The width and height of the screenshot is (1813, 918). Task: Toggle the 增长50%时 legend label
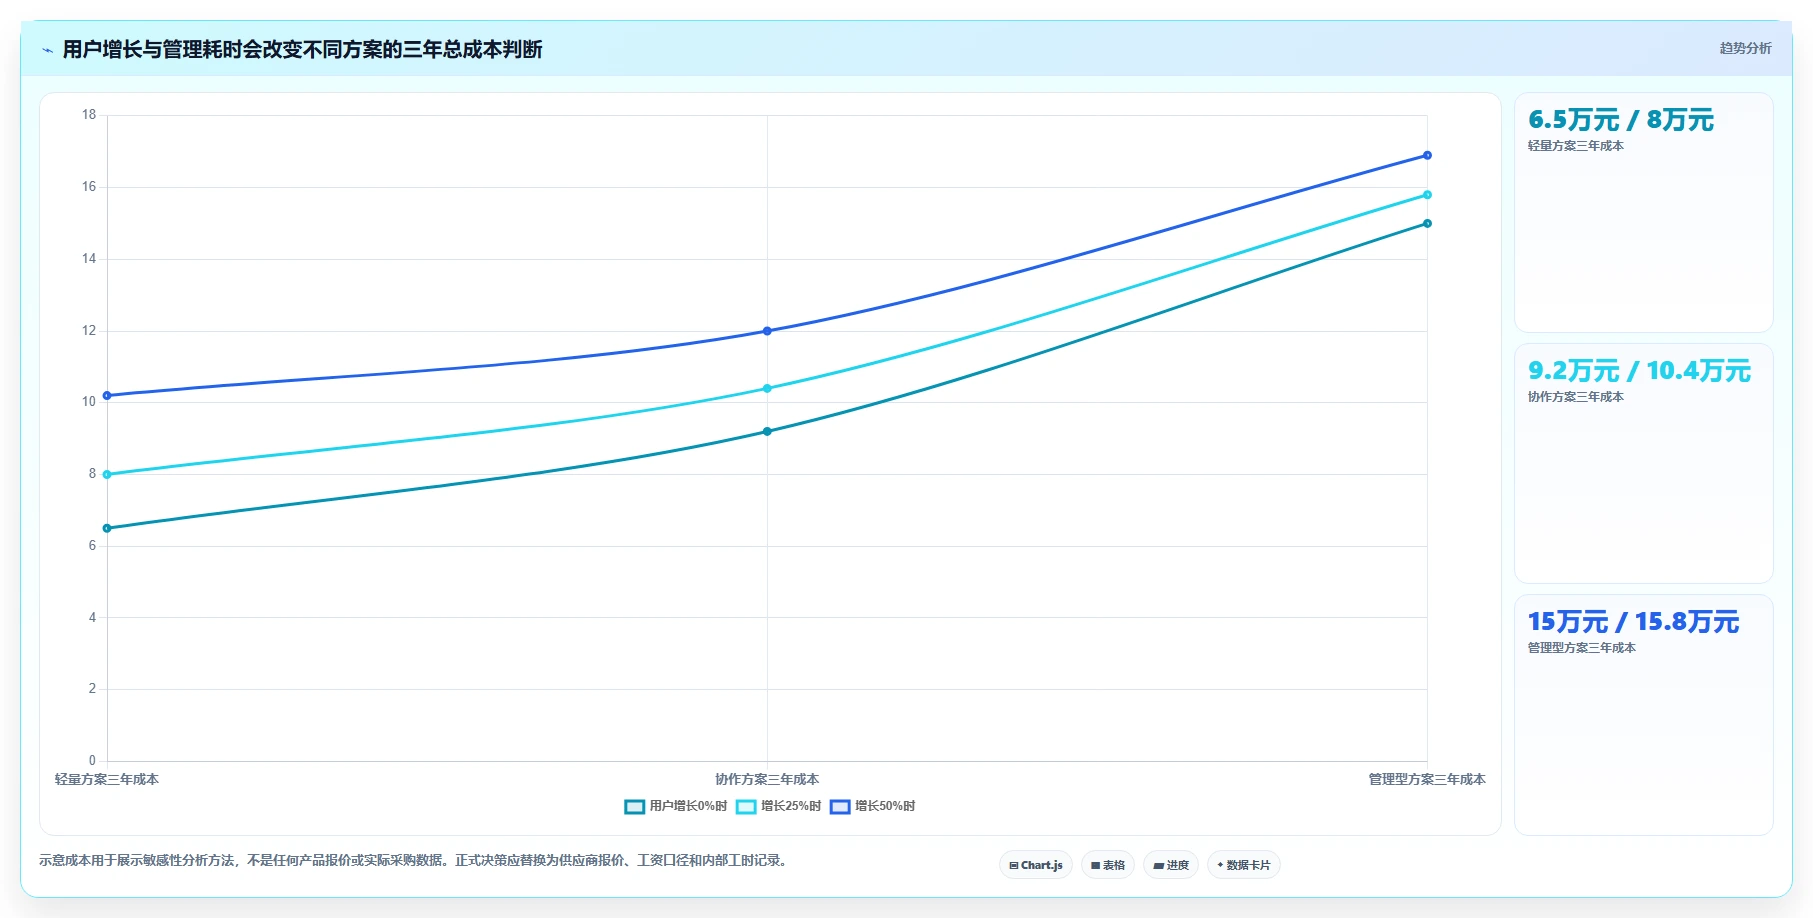885,806
